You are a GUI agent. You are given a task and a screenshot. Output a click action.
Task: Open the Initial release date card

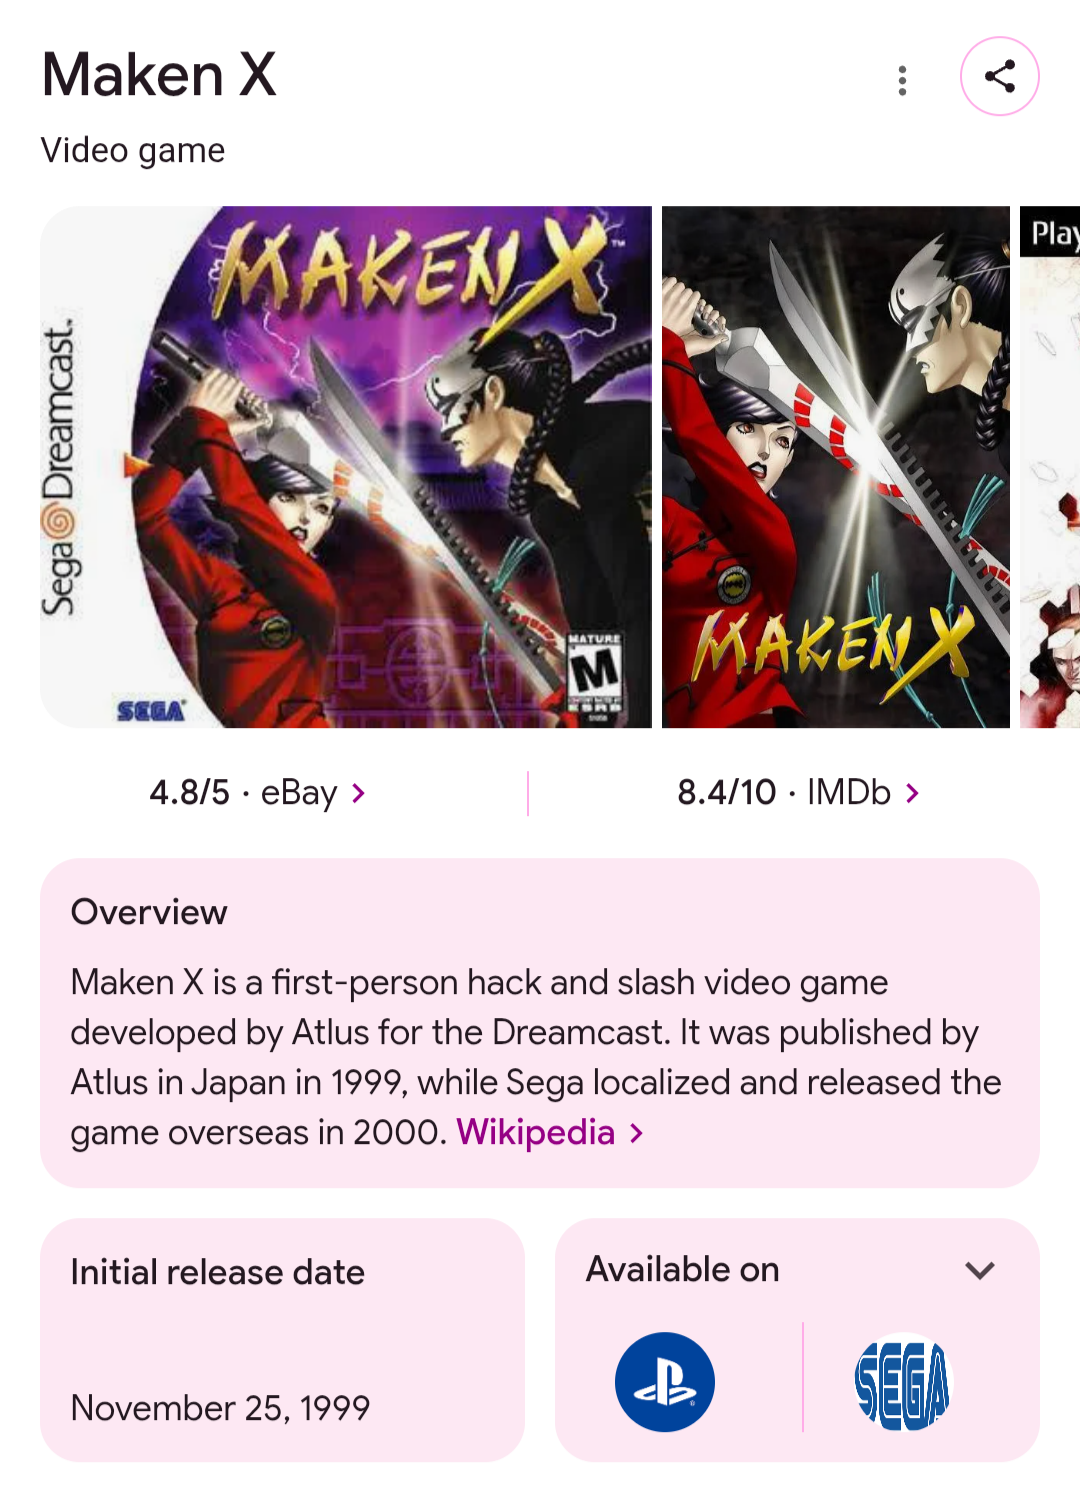[x=282, y=1339]
